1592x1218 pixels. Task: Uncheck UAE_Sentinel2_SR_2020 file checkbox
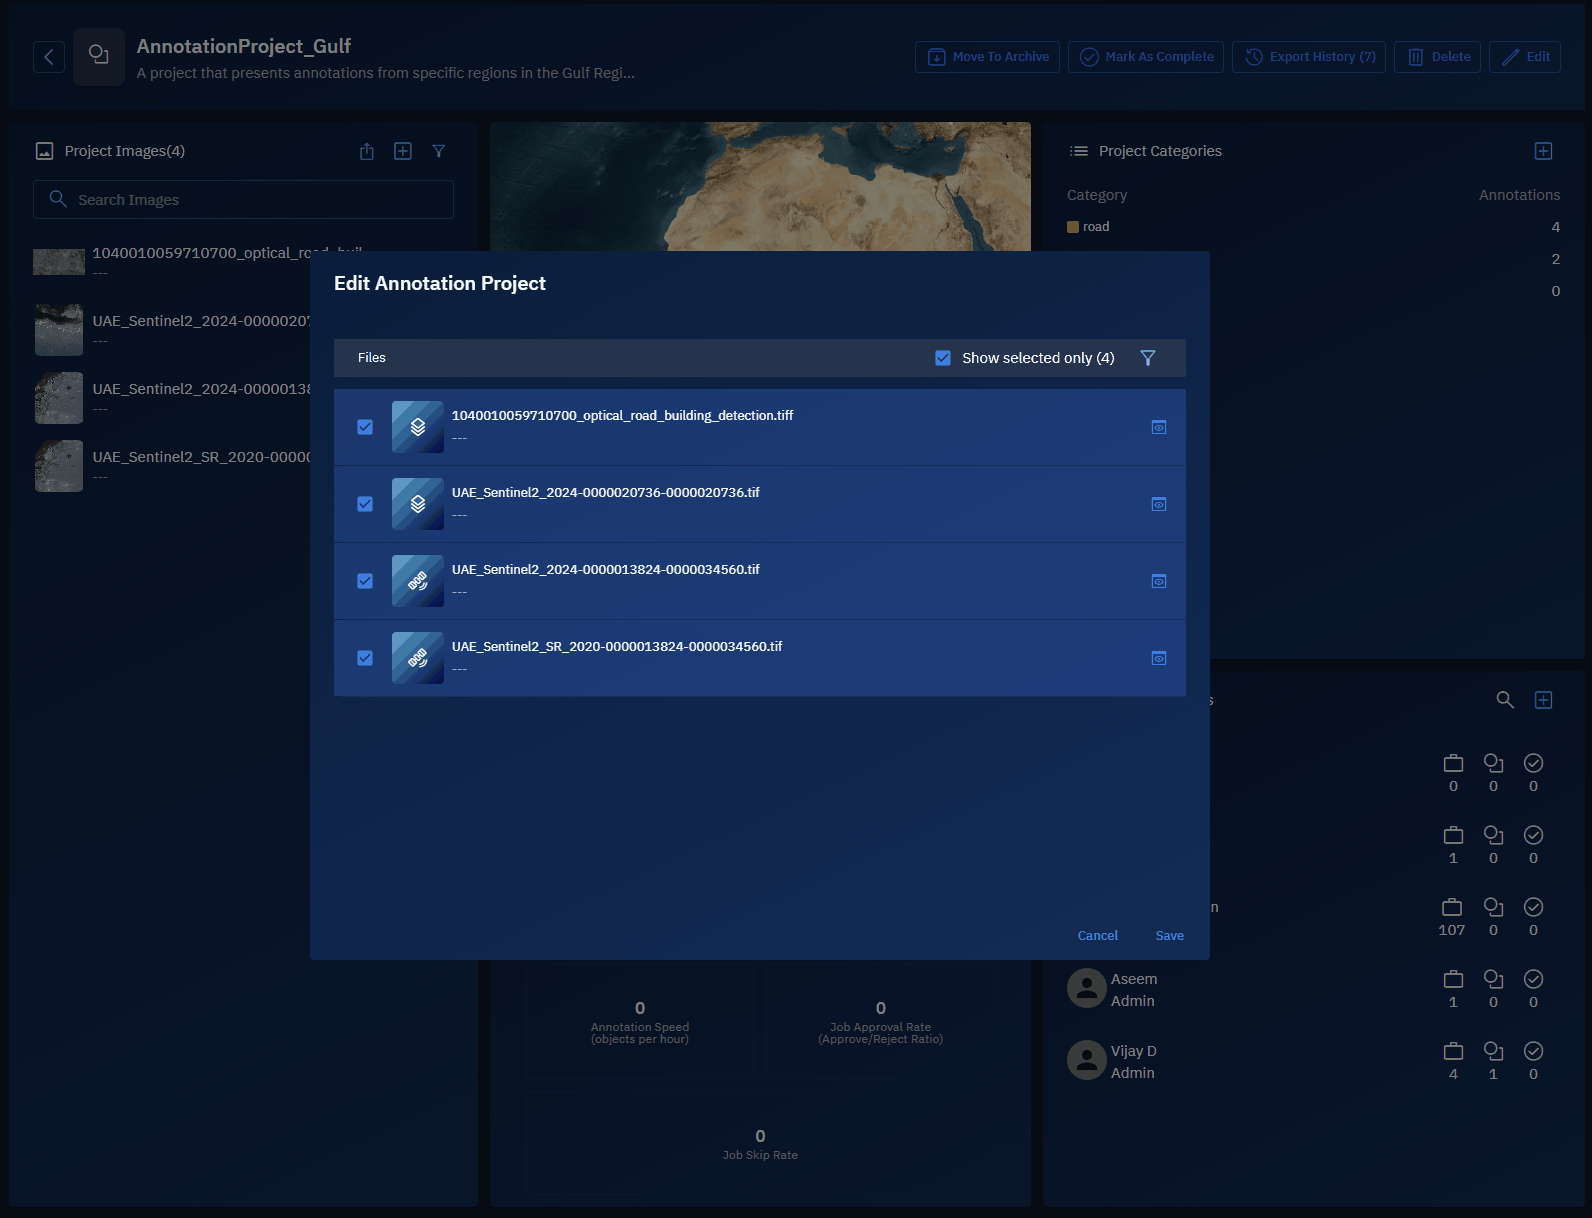(365, 658)
